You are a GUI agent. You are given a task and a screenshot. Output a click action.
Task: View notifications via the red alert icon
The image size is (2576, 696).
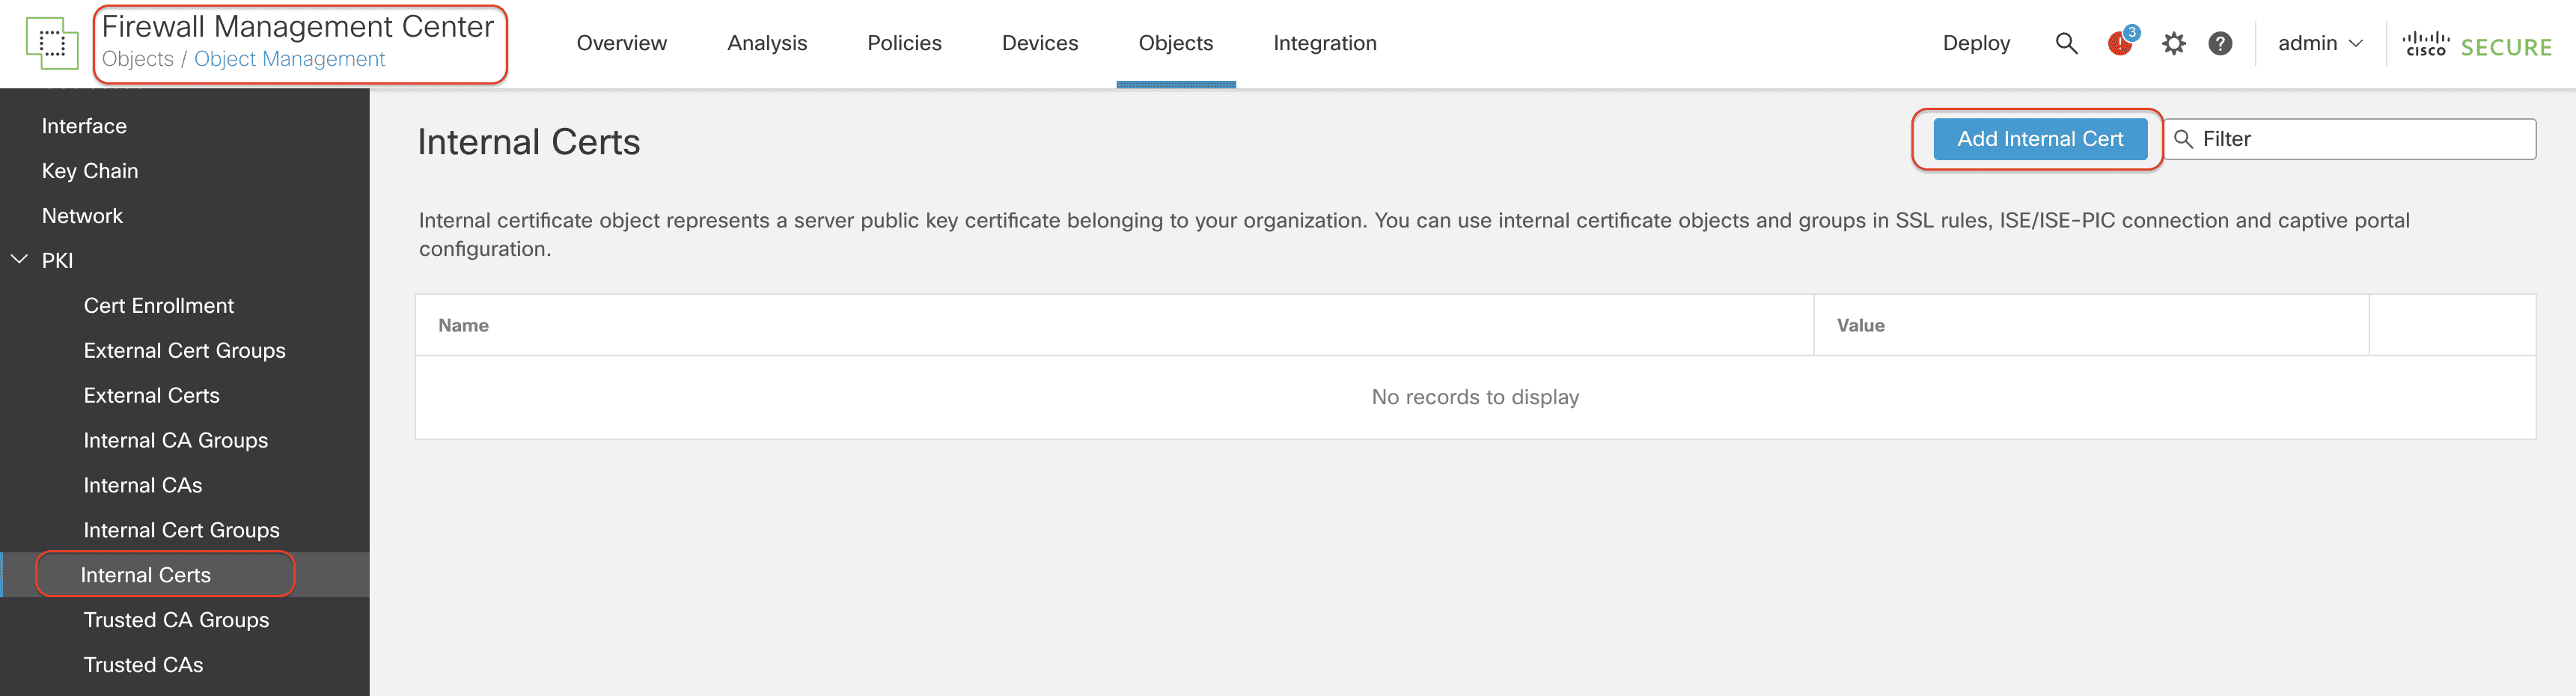pyautogui.click(x=2119, y=43)
